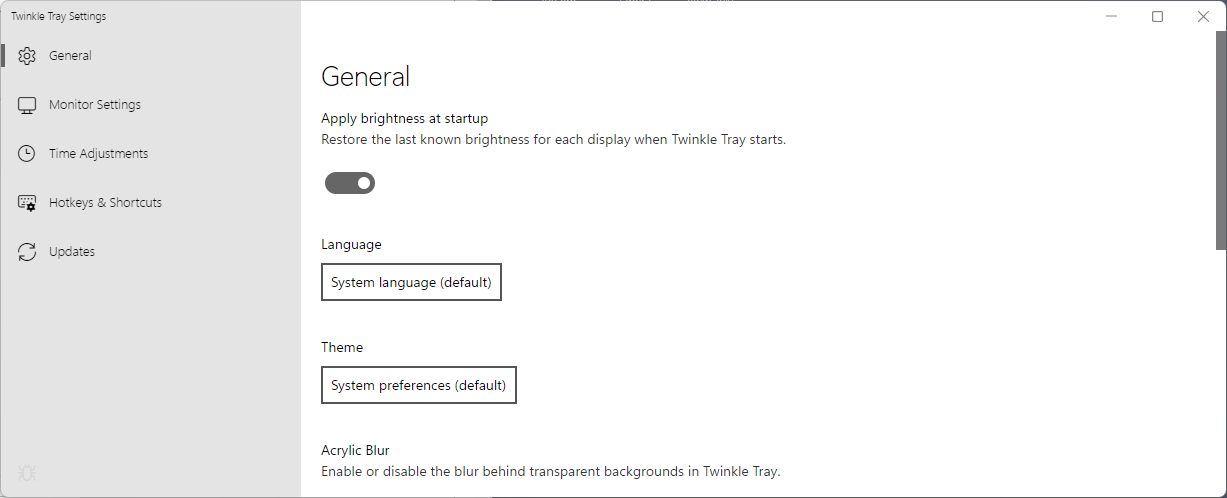Open the Monitor Settings text label
This screenshot has height=498, width=1227.
pos(95,105)
